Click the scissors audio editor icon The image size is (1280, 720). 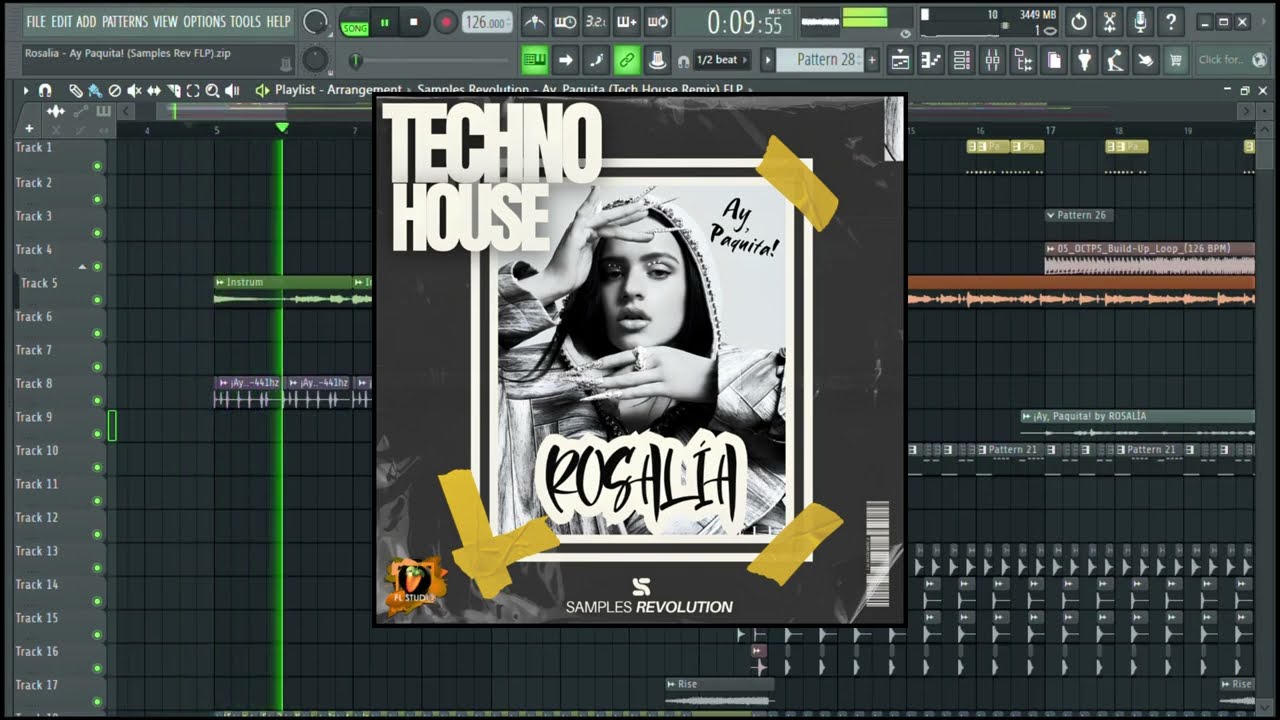click(x=1110, y=21)
